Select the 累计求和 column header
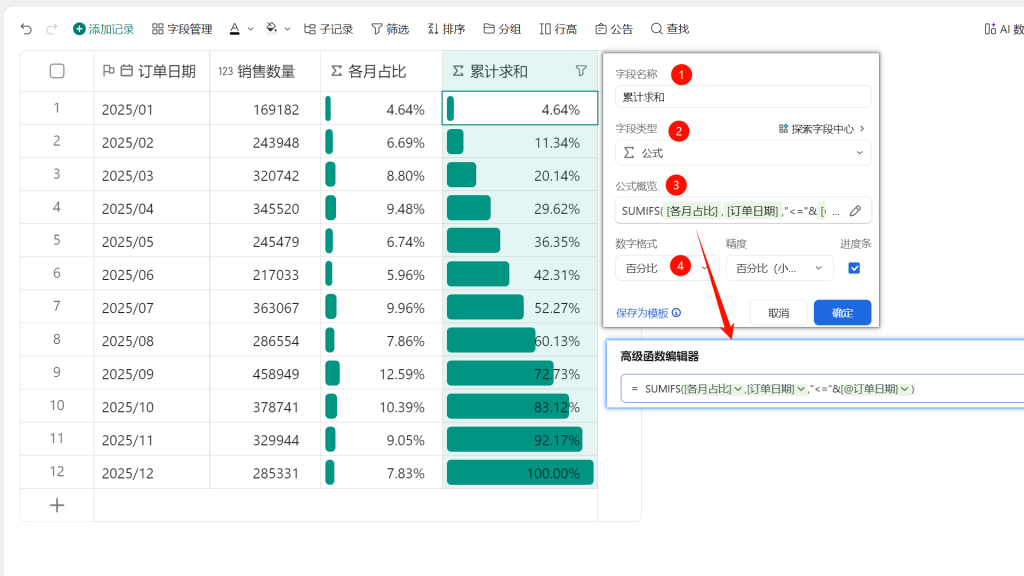The image size is (1024, 576). pyautogui.click(x=520, y=71)
